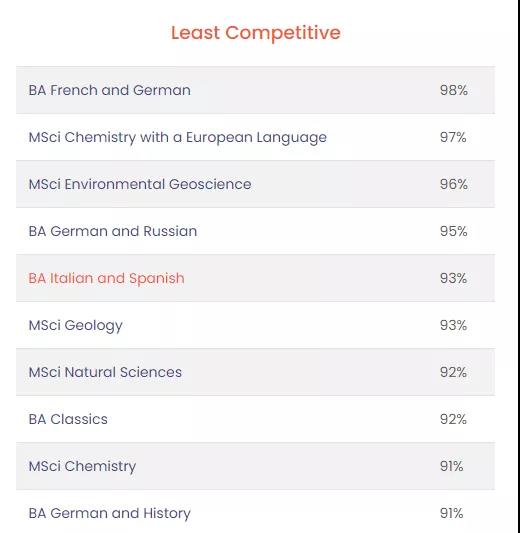Open the MSci Natural Sciences entry
This screenshot has width=520, height=533.
(255, 372)
